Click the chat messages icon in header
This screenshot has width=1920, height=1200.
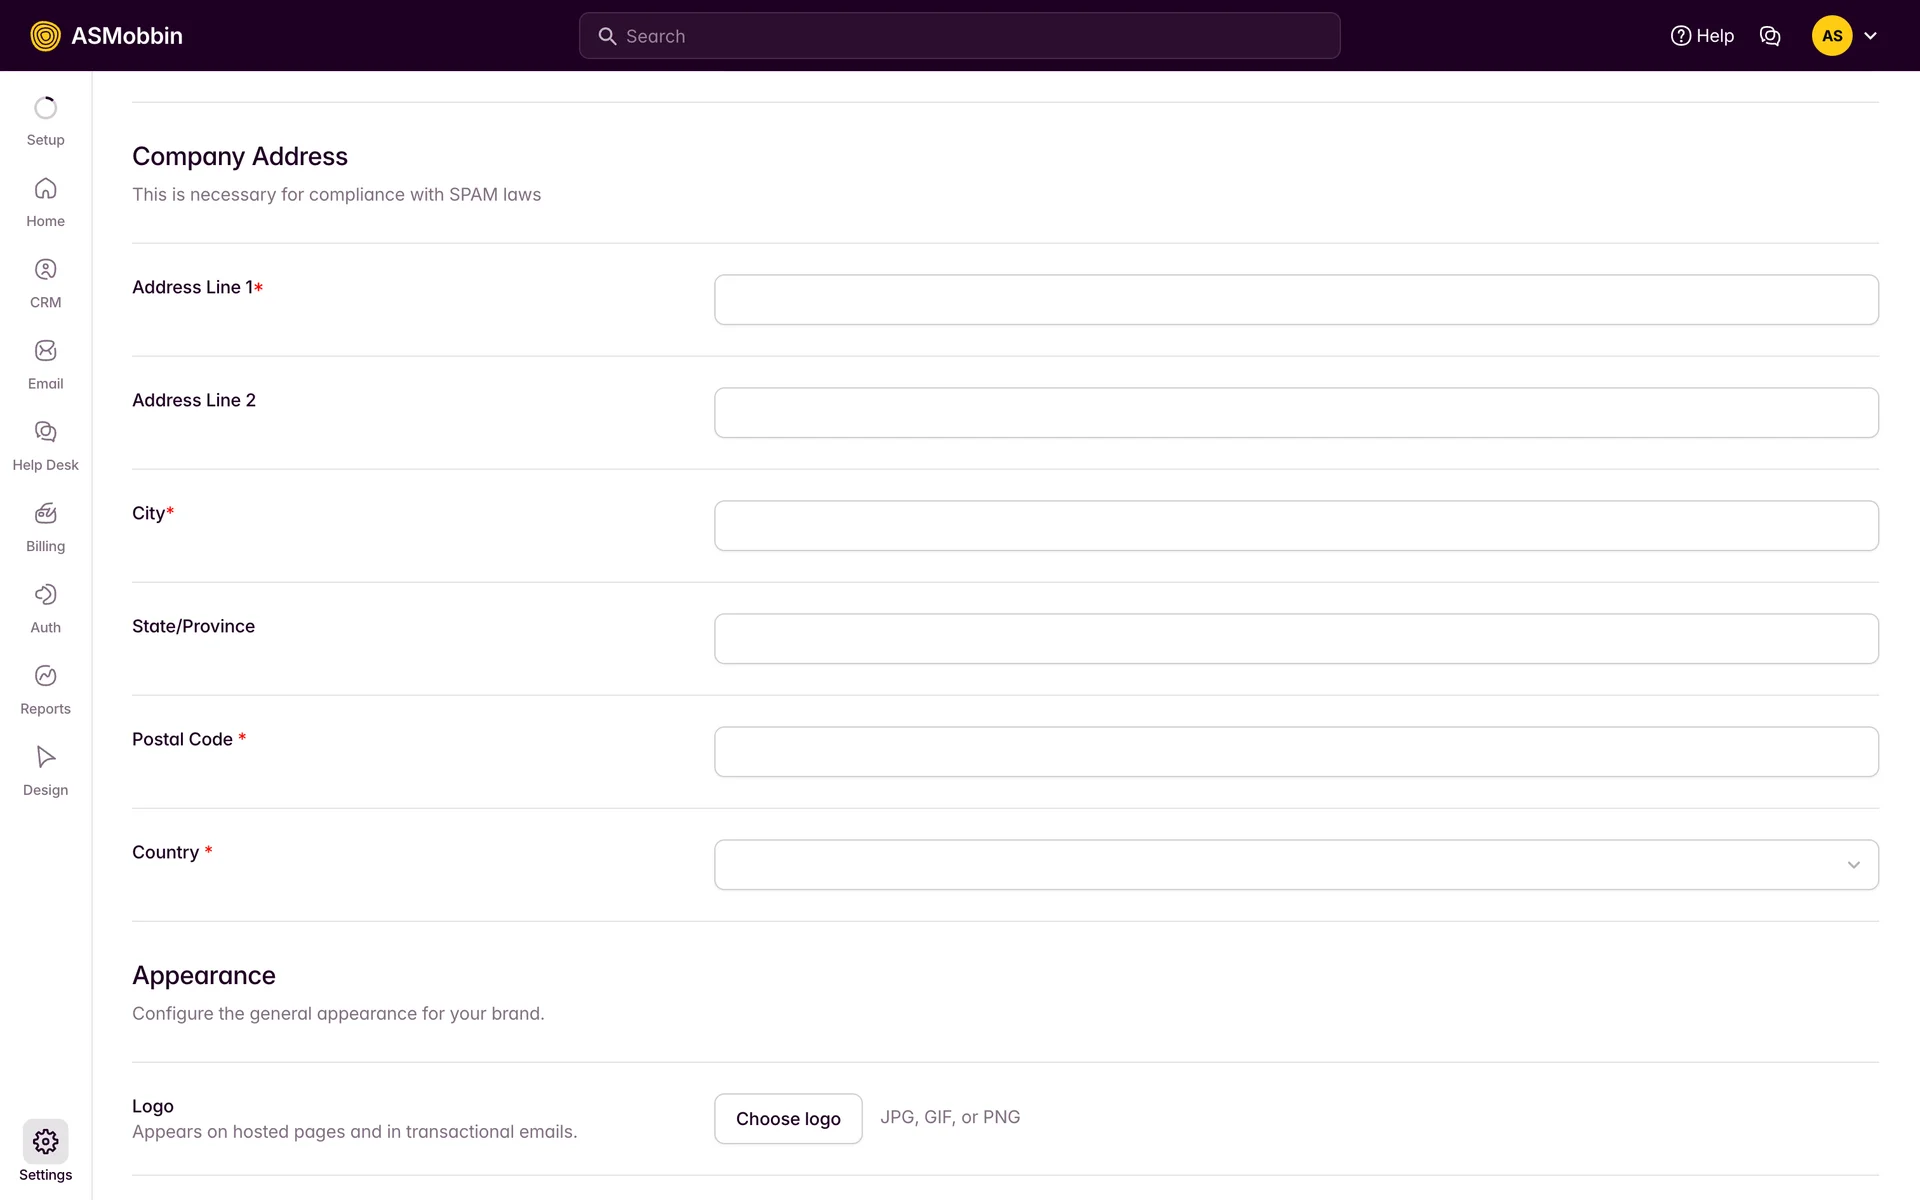pos(1769,36)
